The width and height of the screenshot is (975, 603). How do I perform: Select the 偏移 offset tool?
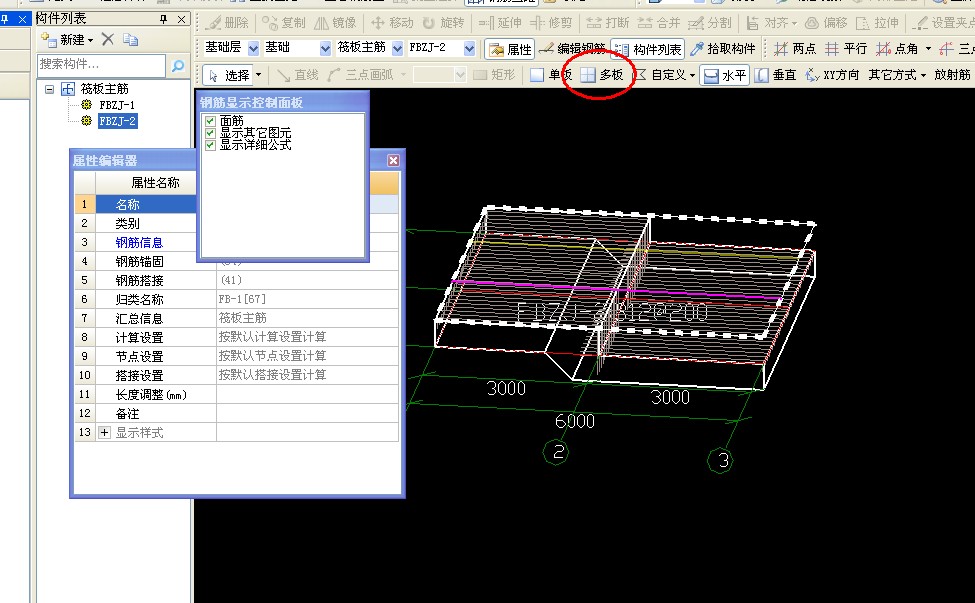click(x=826, y=23)
